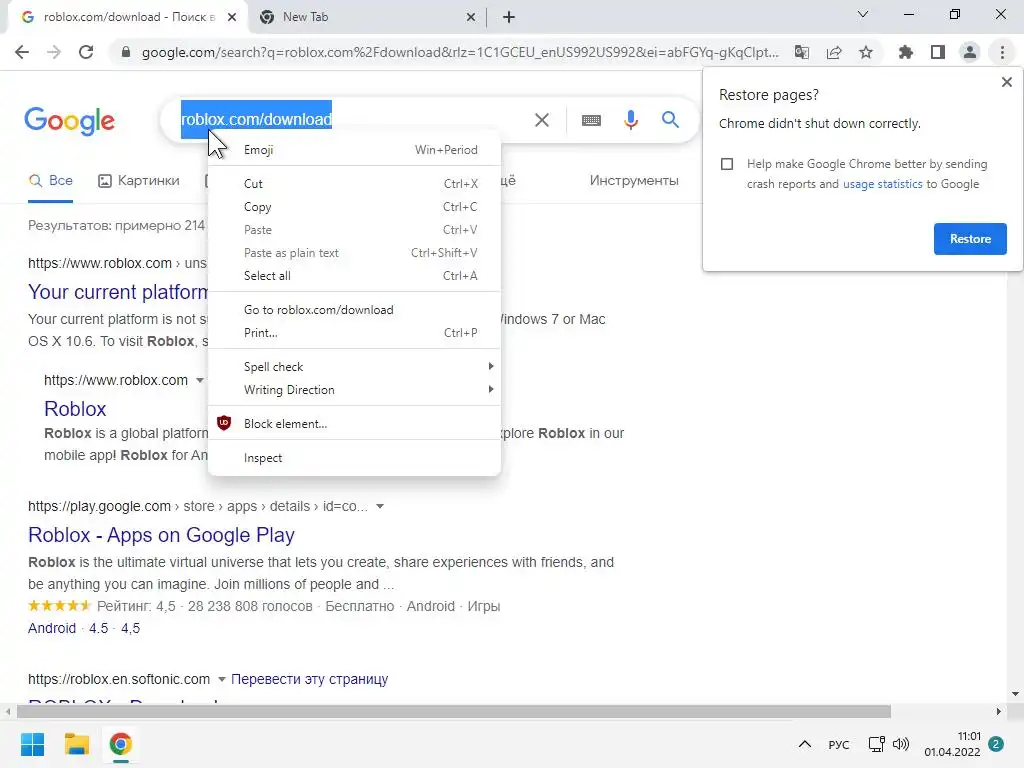
Task: Open the Windows Start button
Action: point(33,744)
